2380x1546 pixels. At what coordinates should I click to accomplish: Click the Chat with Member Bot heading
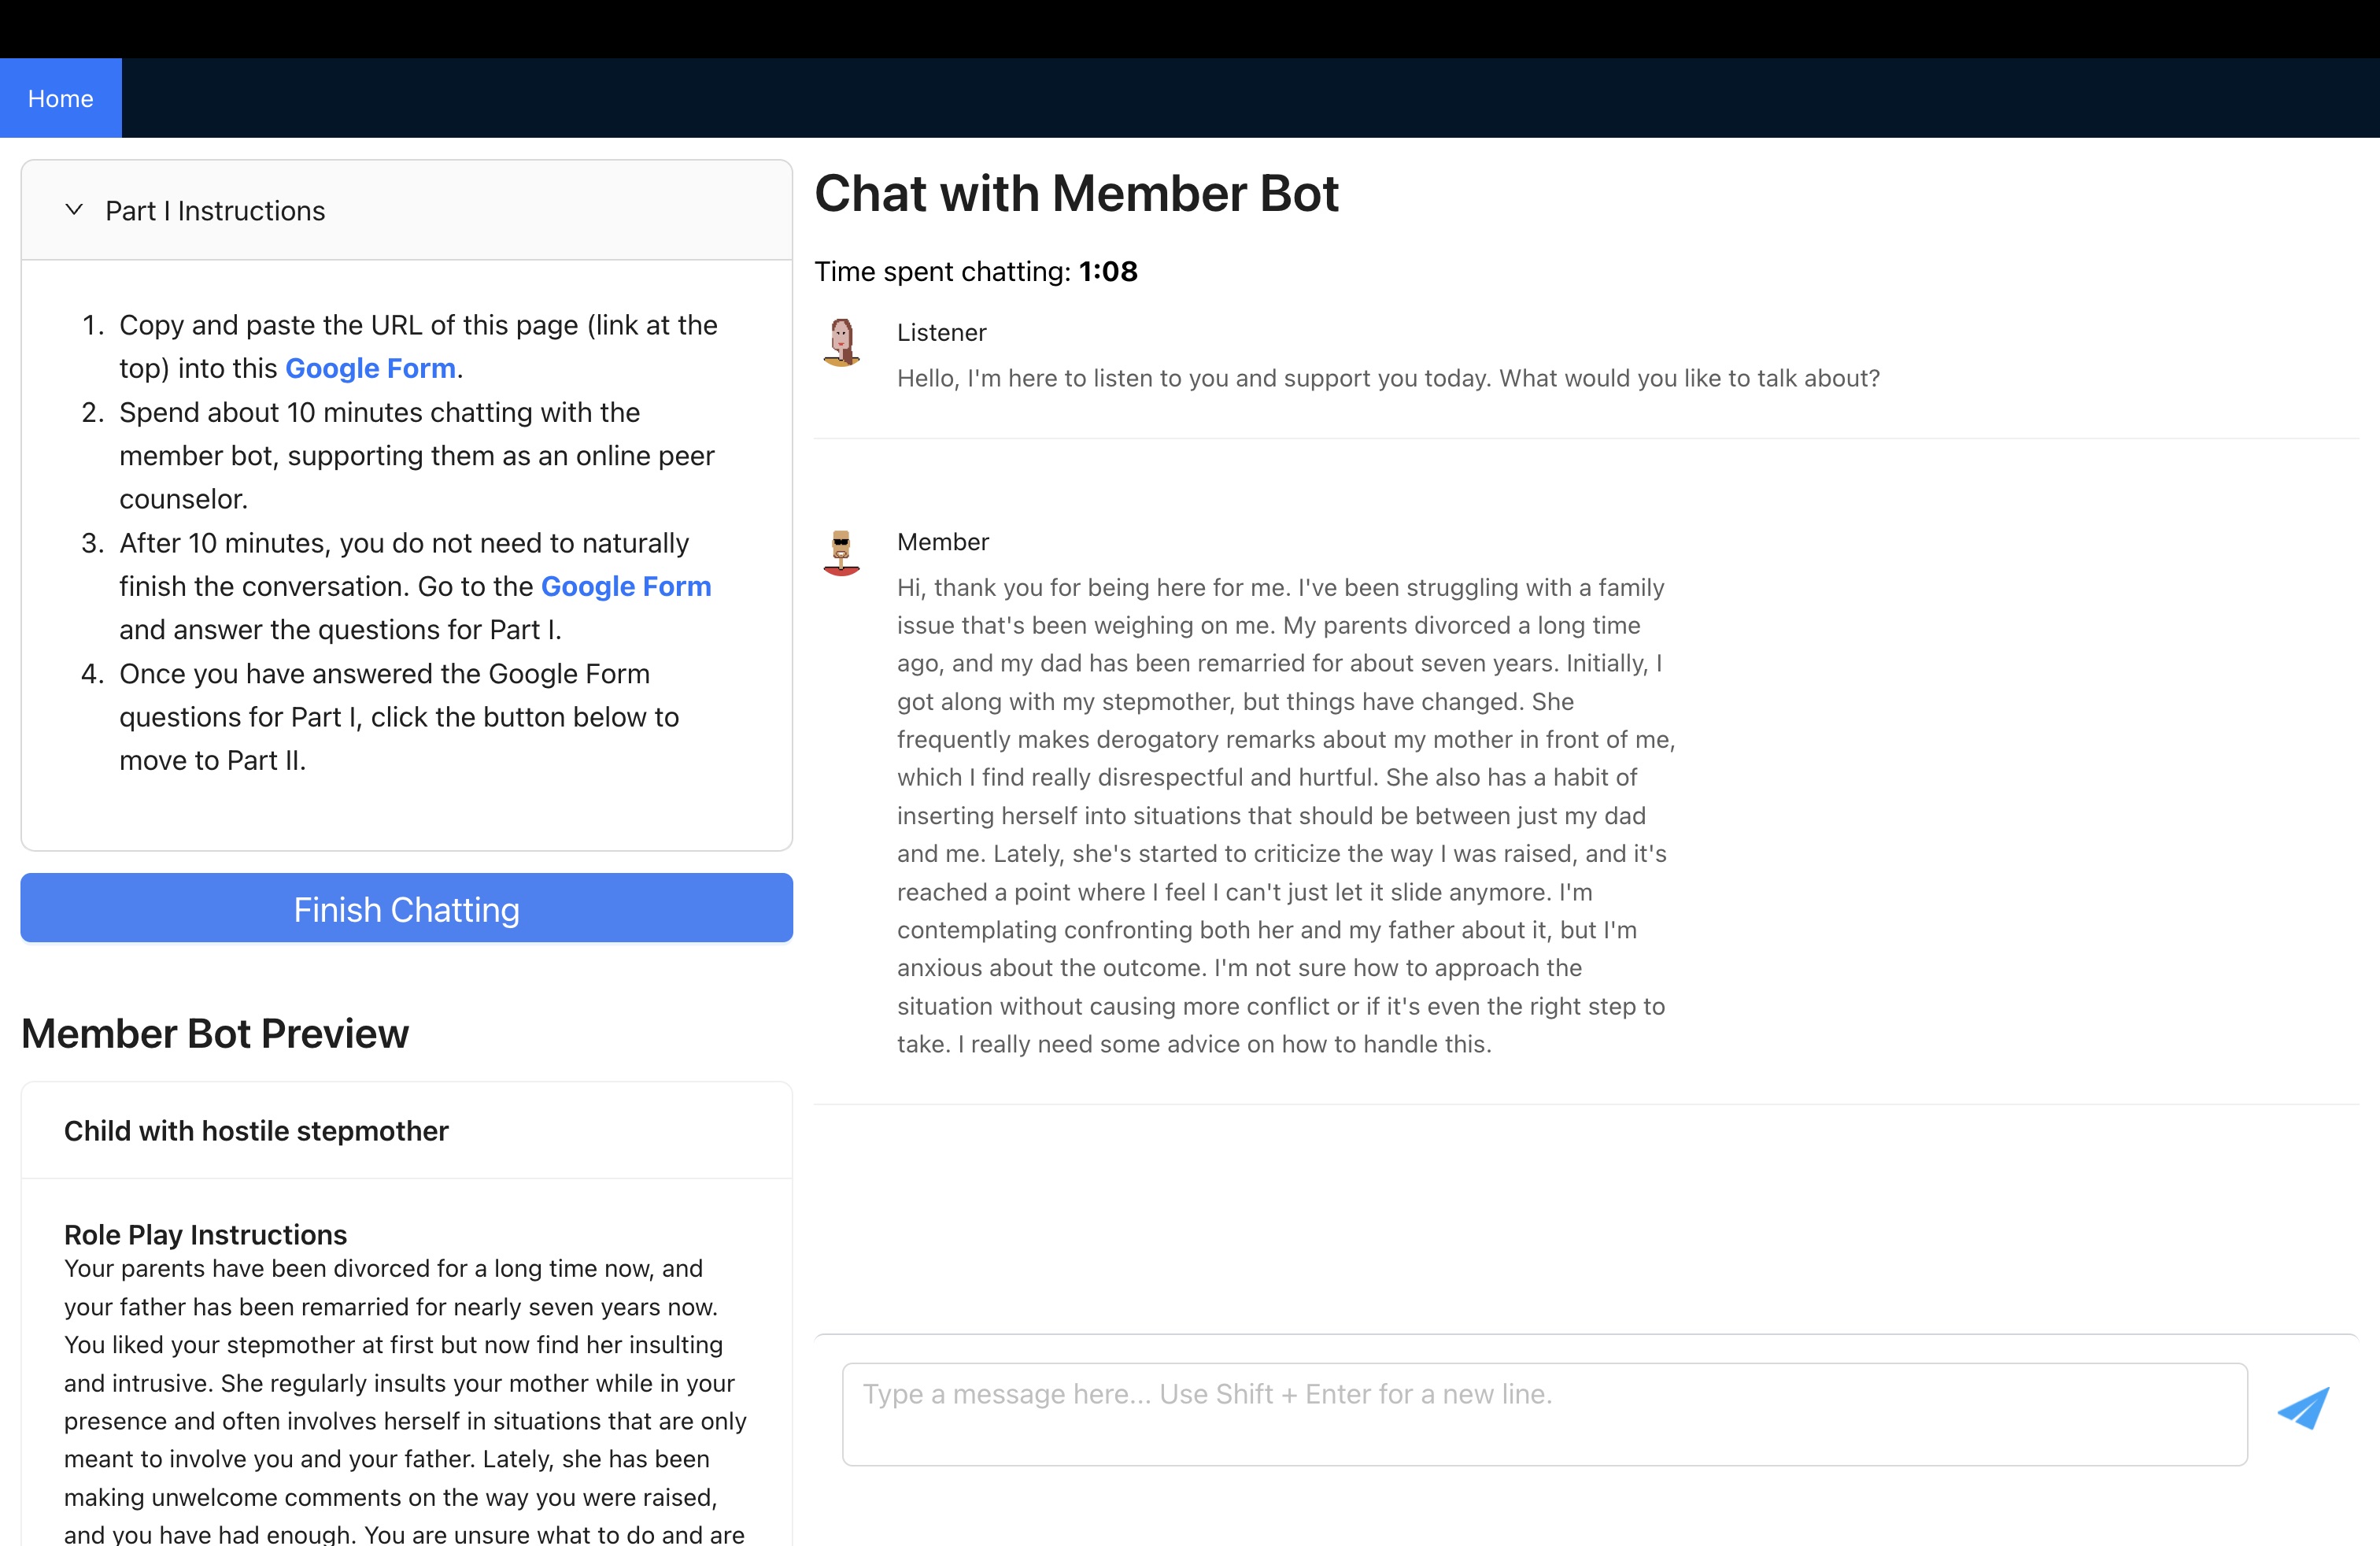(x=1076, y=193)
